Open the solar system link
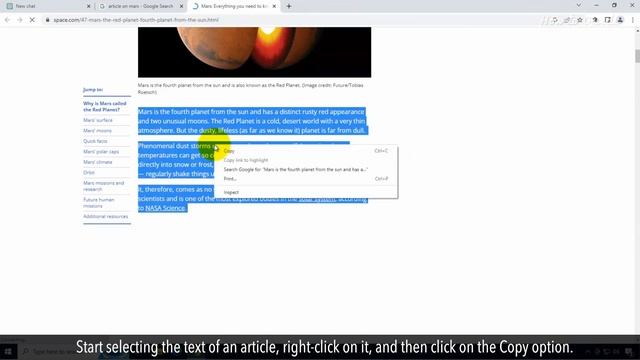 pos(317,199)
